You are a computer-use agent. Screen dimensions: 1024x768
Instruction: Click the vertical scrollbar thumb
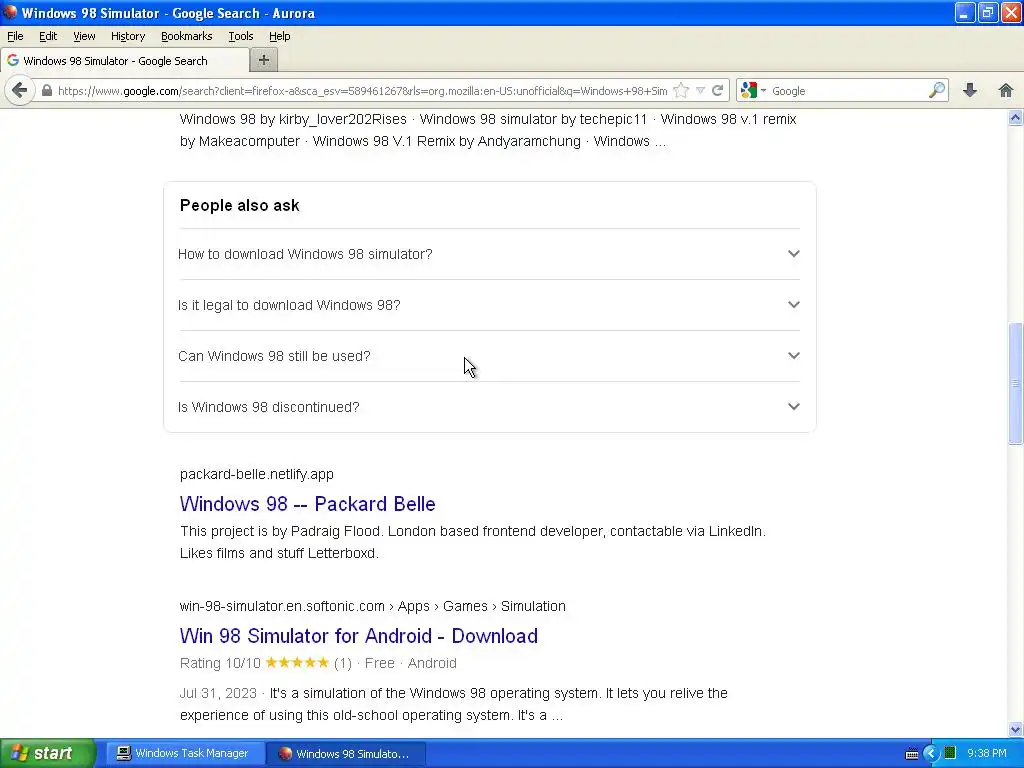[1015, 383]
